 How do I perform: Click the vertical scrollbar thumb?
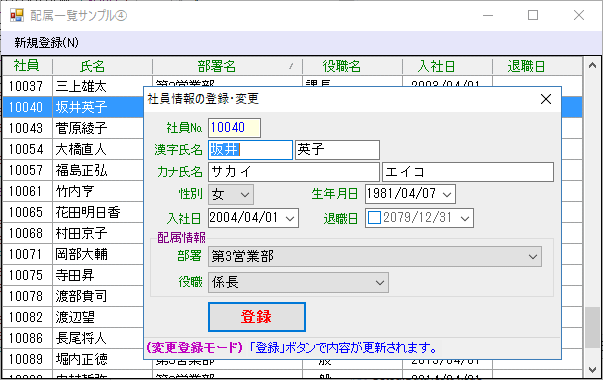click(x=592, y=327)
